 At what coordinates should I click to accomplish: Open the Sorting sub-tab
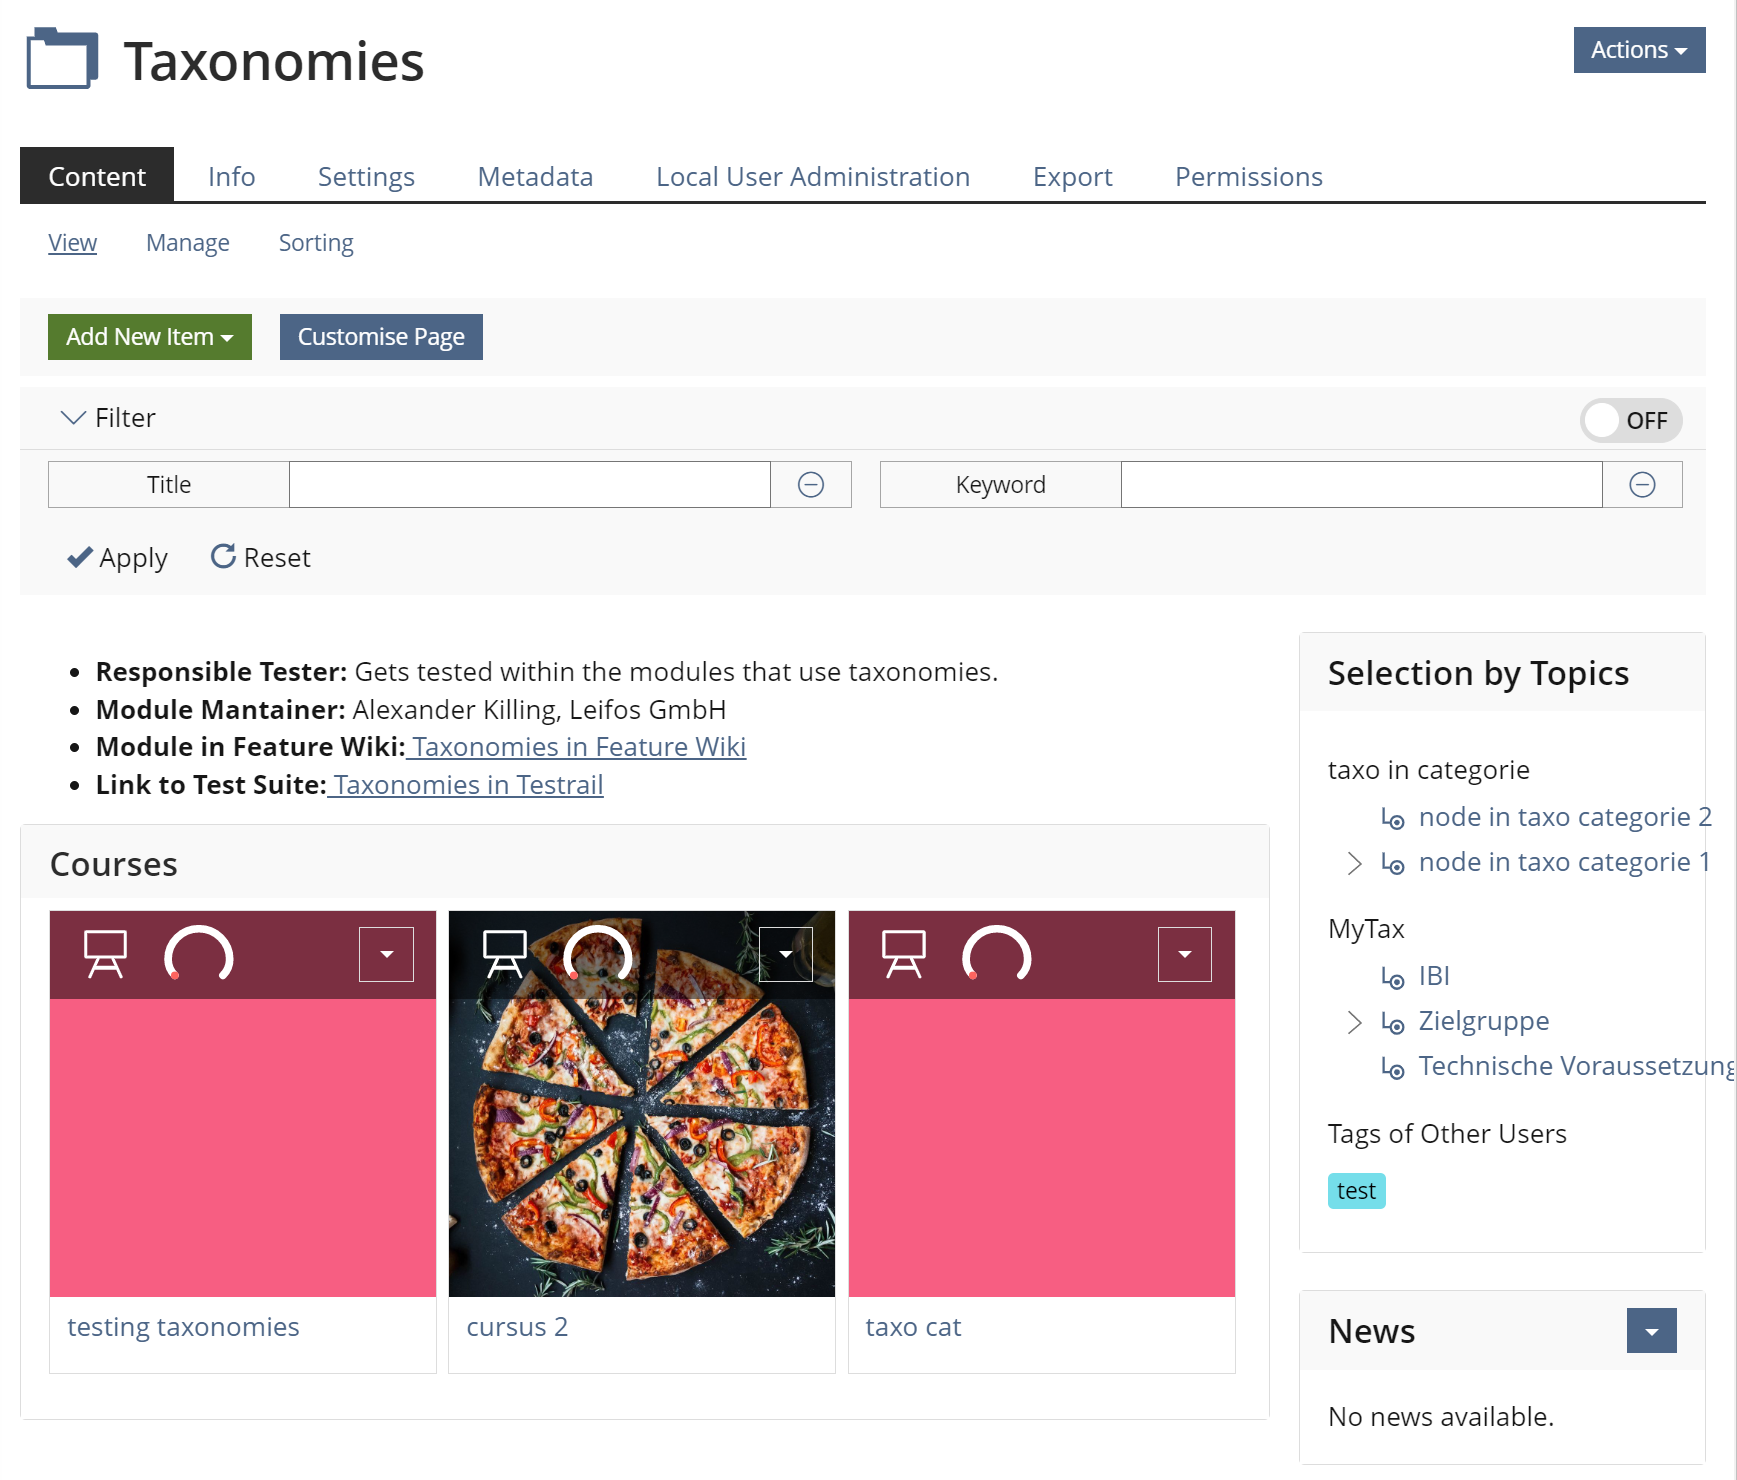tap(316, 243)
